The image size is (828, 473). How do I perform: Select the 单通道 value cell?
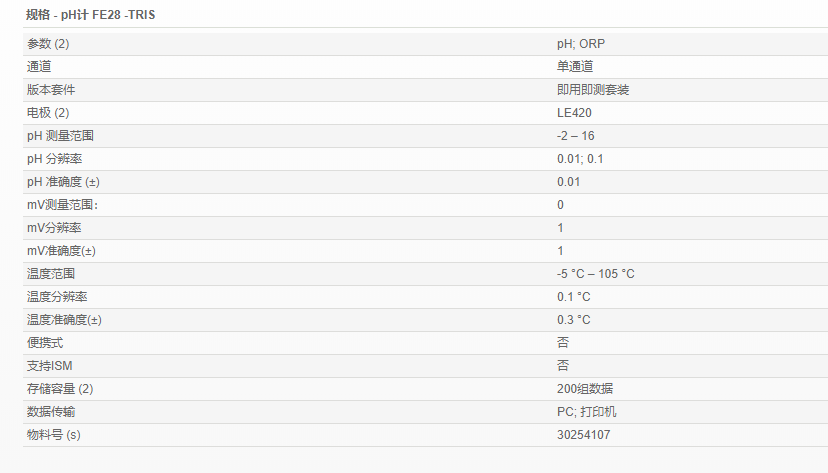575,67
